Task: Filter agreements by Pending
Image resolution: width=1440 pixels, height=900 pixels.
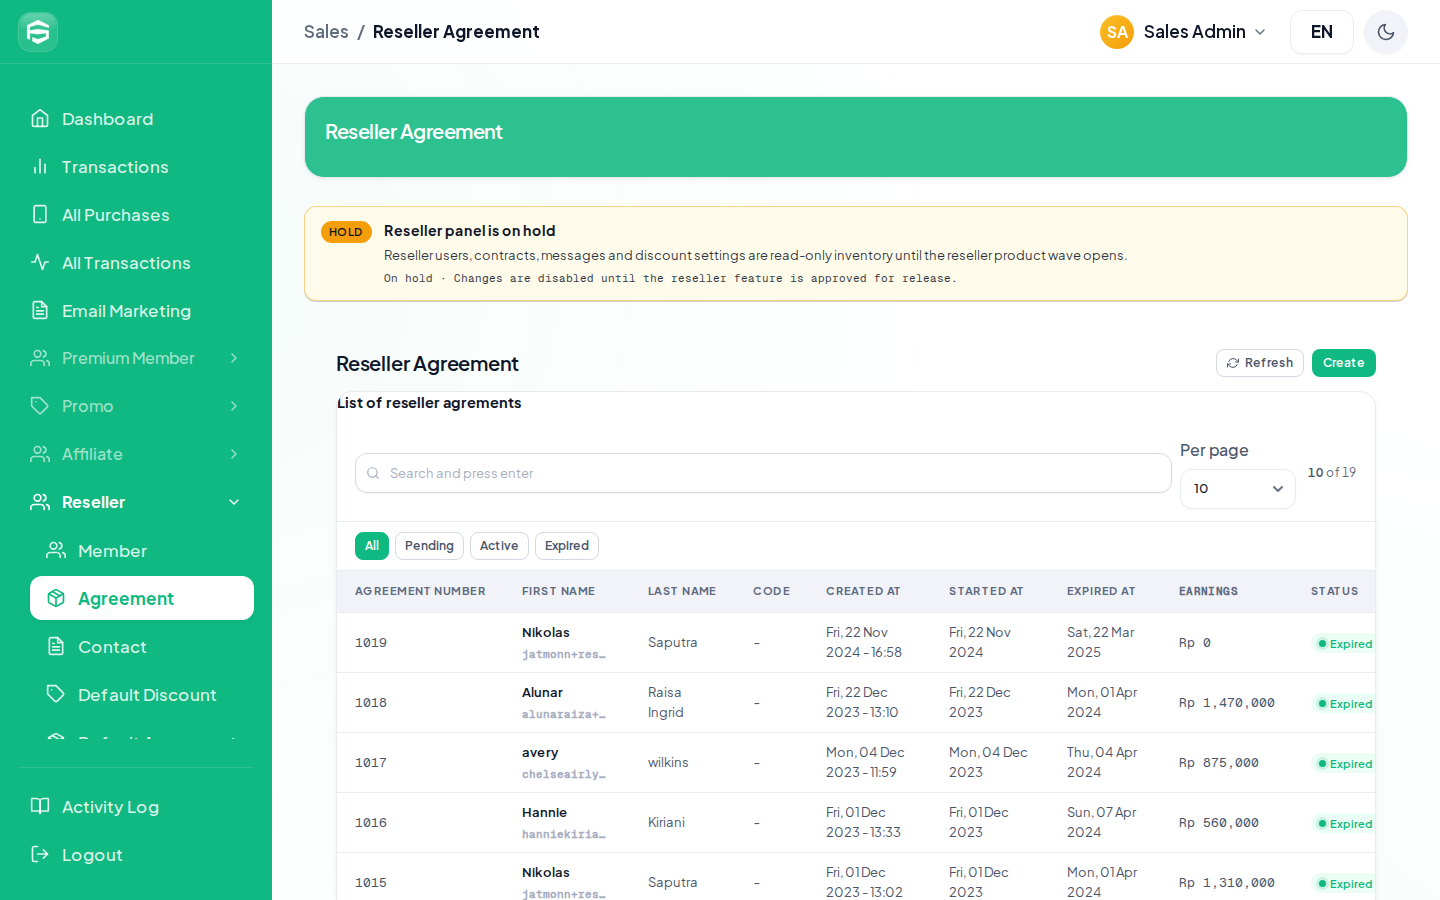Action: point(429,546)
